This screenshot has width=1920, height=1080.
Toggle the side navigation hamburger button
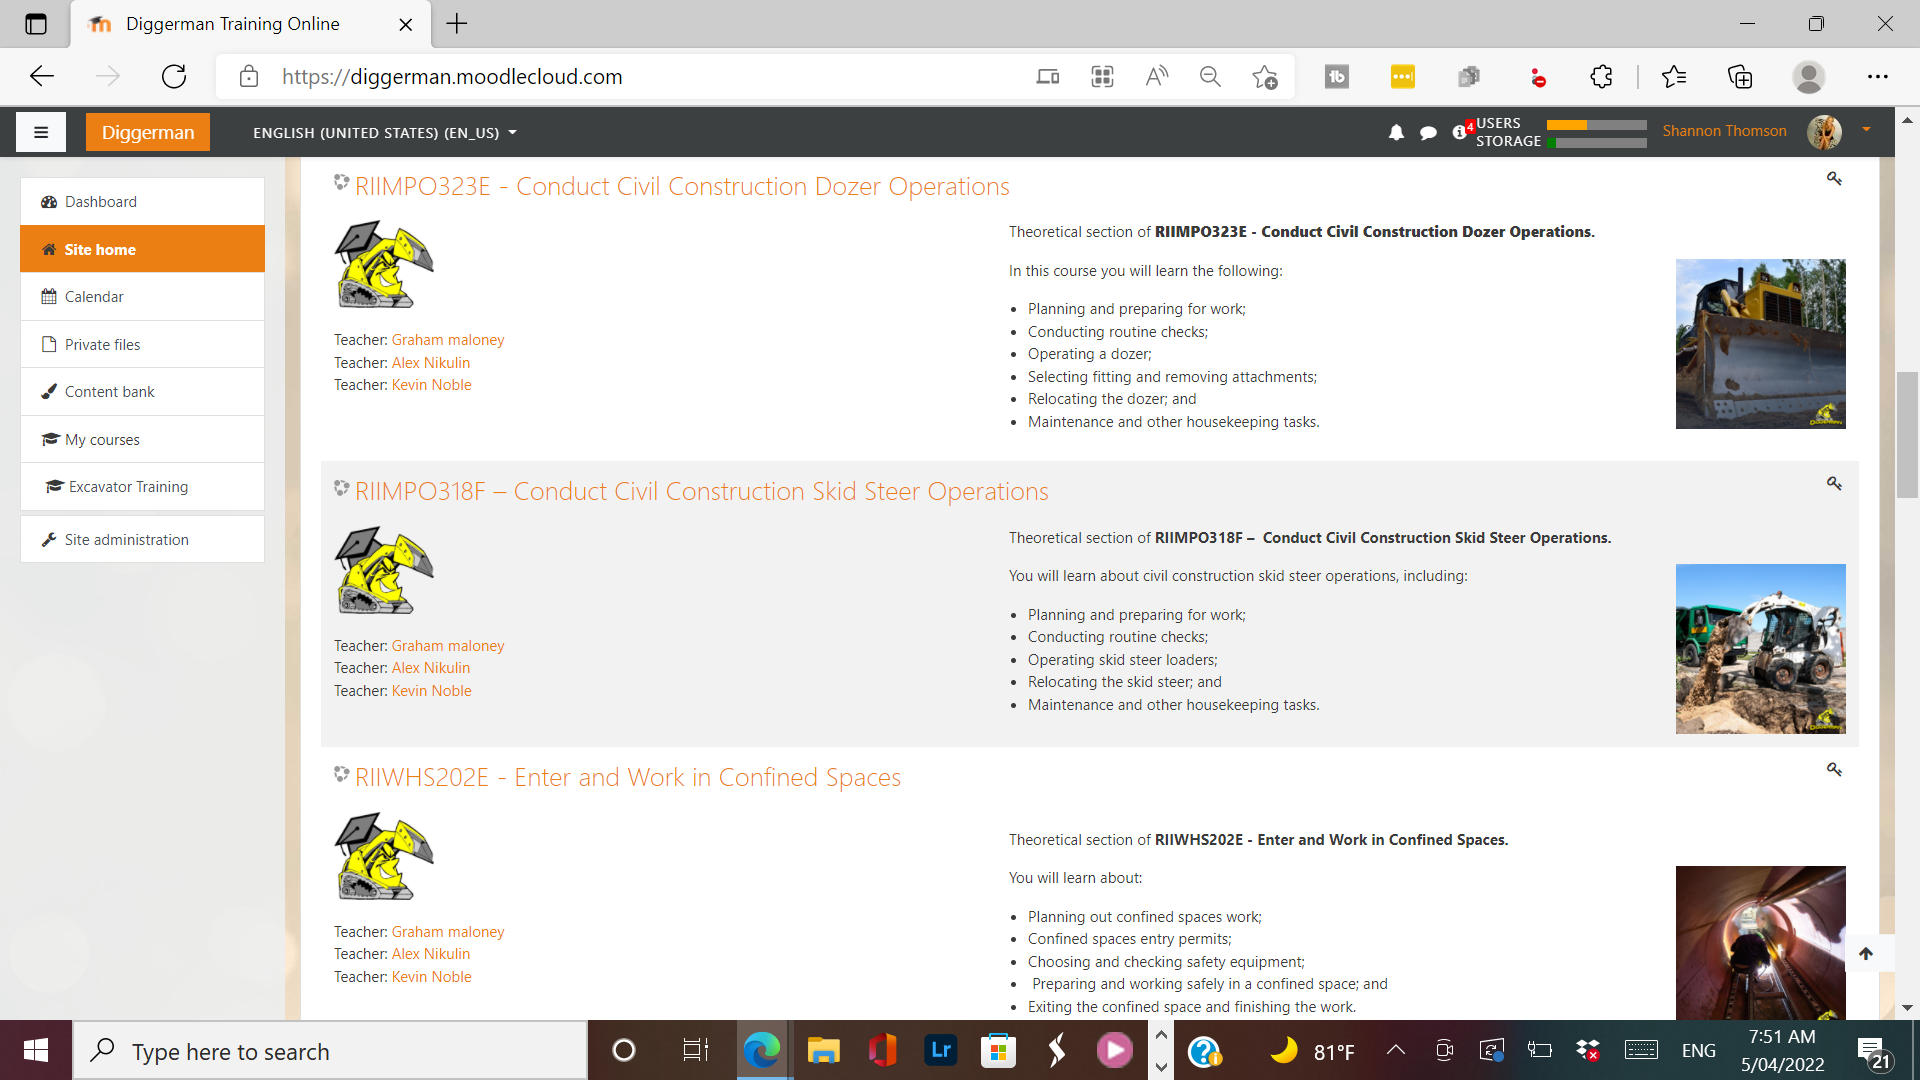tap(41, 132)
